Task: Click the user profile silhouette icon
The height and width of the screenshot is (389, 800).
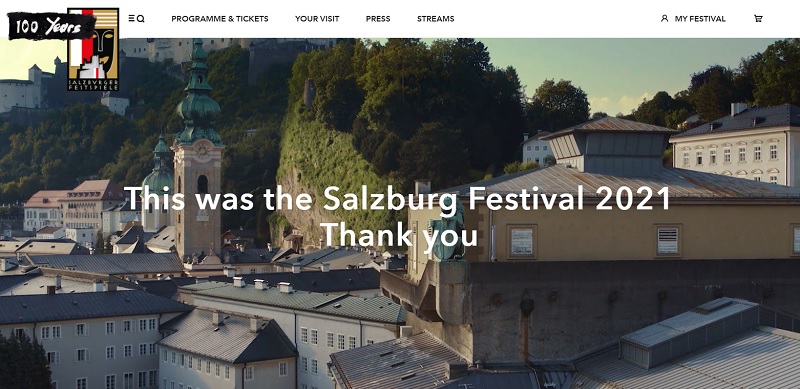Action: (x=664, y=18)
